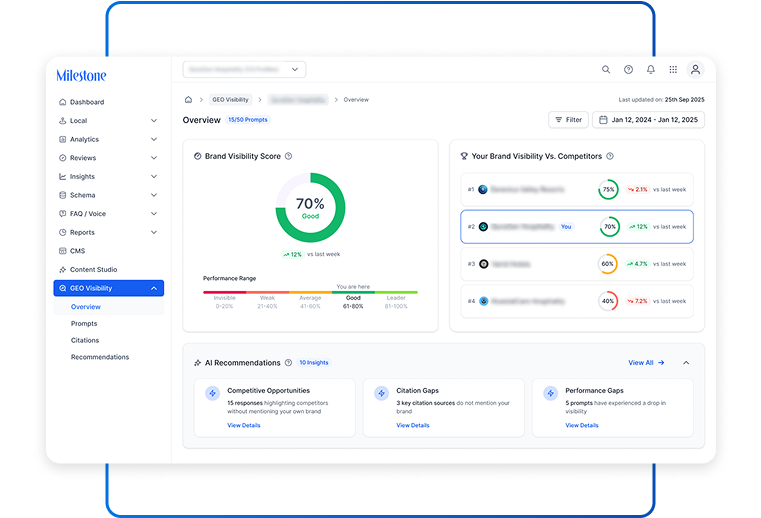Click the View All link
The width and height of the screenshot is (761, 518).
point(646,363)
